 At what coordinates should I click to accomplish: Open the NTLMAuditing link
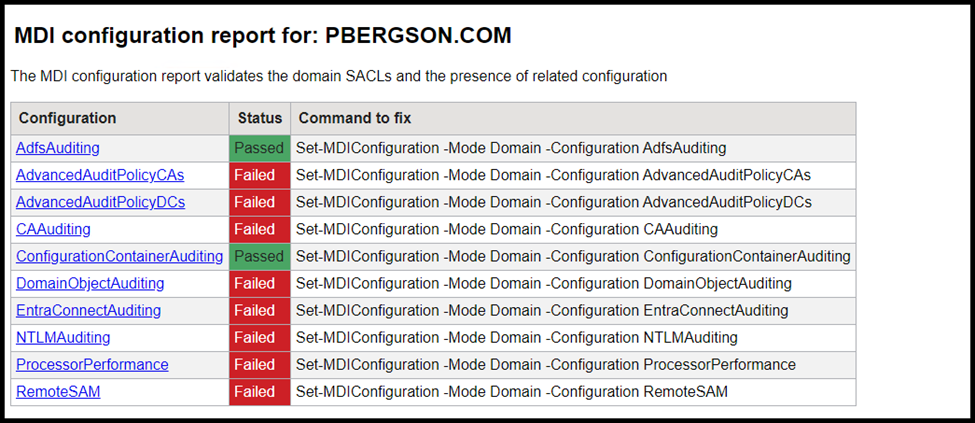[63, 338]
